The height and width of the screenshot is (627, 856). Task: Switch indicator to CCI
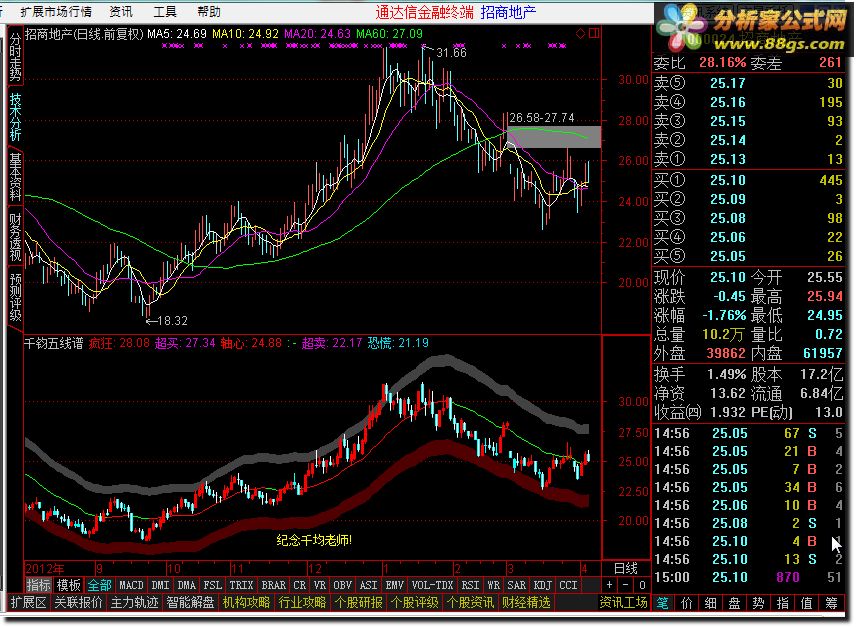click(x=568, y=585)
